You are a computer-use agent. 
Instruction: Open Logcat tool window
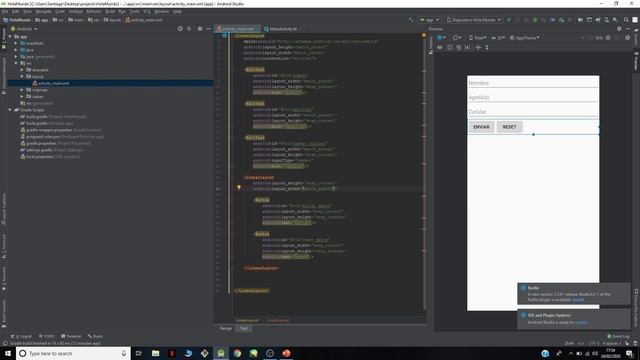click(21, 336)
